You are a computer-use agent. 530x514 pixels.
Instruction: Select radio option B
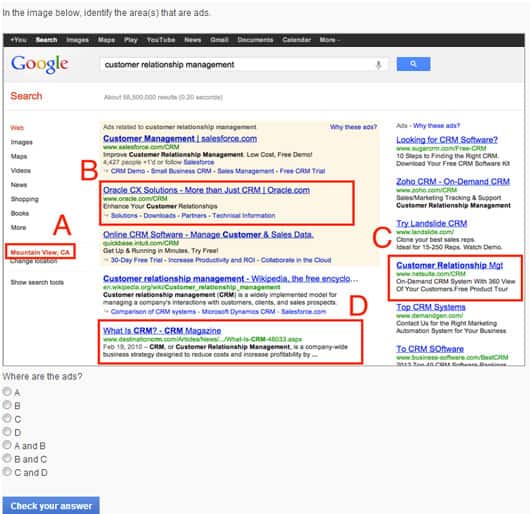(7, 405)
